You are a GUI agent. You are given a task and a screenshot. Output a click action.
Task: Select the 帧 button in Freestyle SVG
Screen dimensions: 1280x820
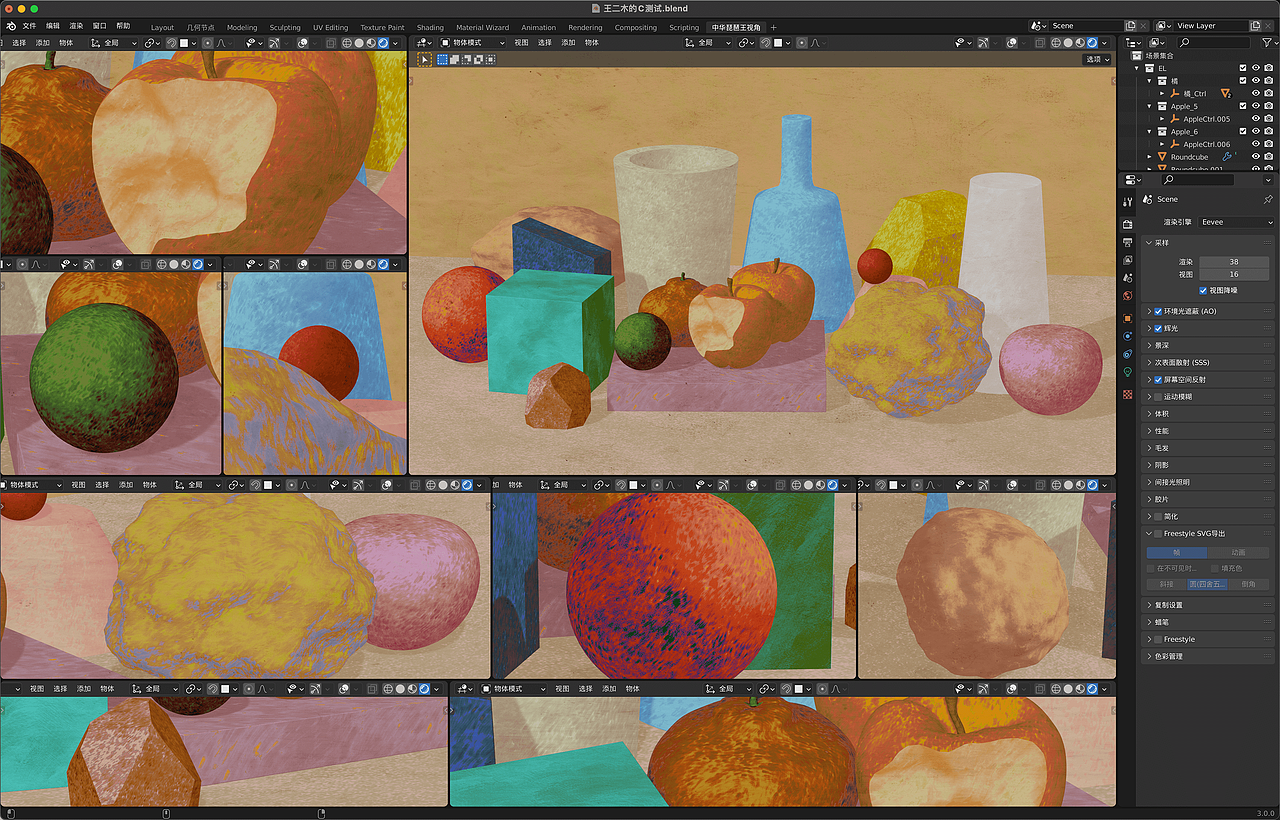(x=1176, y=552)
